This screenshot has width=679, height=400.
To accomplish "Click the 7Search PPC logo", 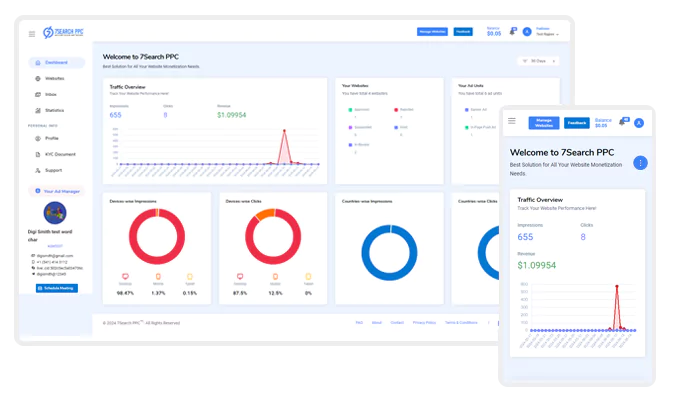I will click(63, 32).
